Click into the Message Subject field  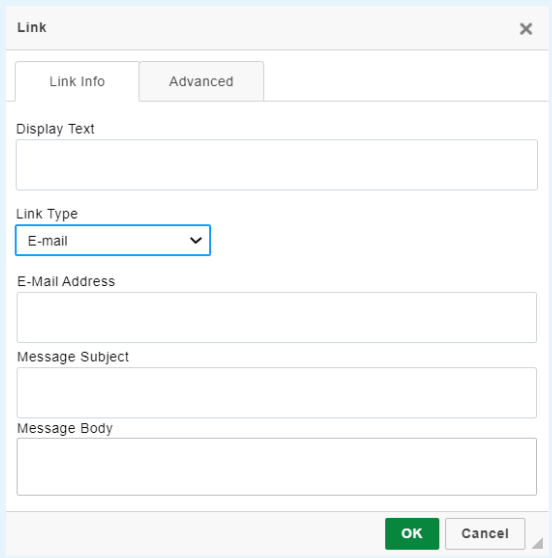click(x=277, y=393)
